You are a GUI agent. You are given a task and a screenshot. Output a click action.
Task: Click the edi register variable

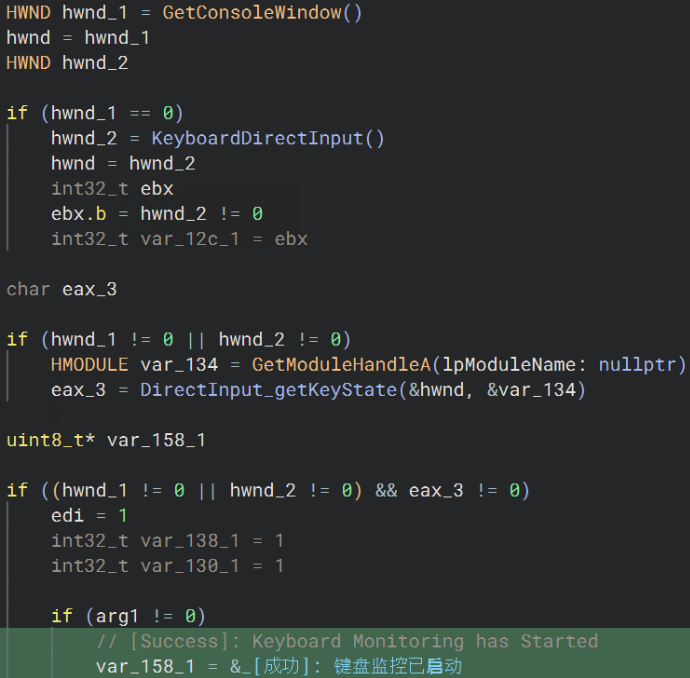pos(67,516)
